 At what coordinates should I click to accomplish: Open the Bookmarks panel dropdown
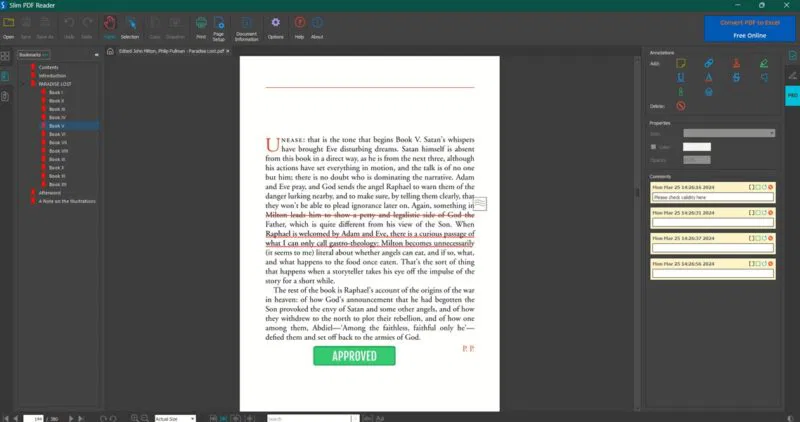34,55
